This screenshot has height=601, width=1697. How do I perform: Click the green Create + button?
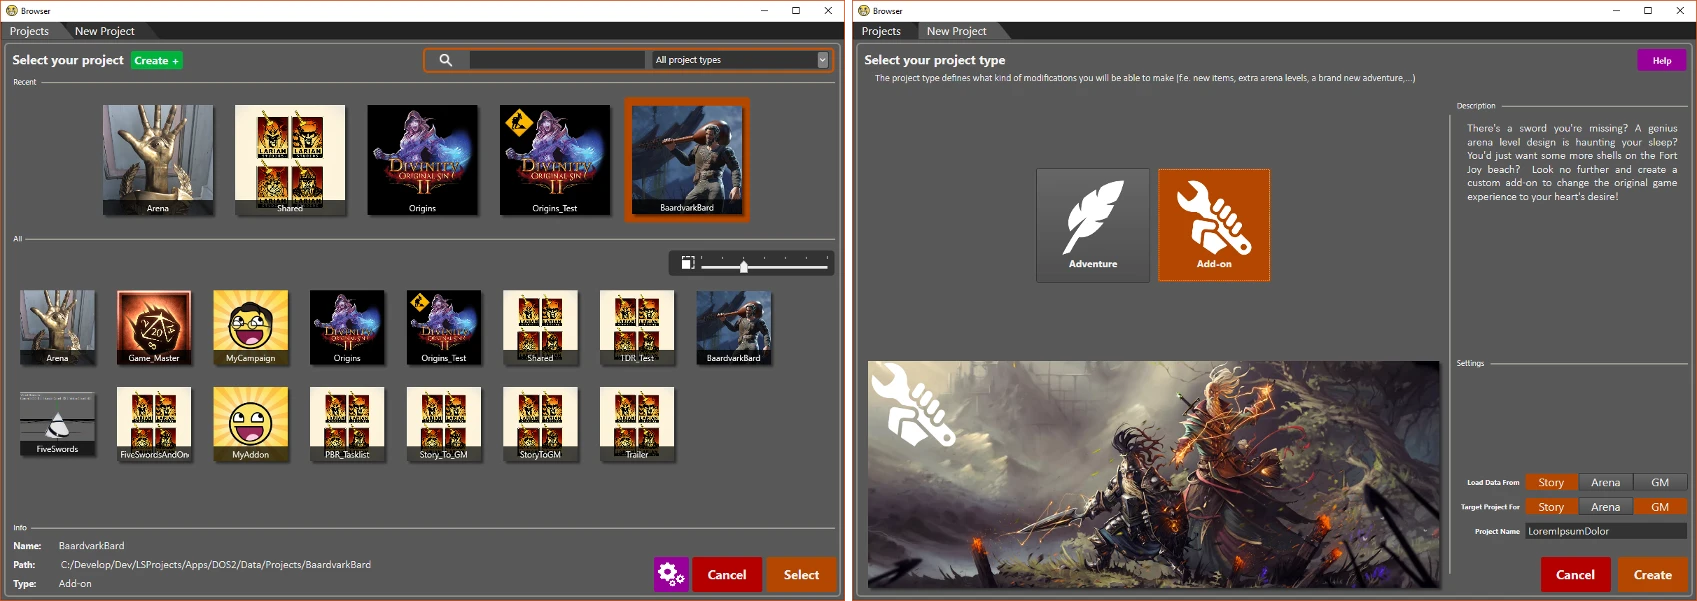(x=157, y=61)
